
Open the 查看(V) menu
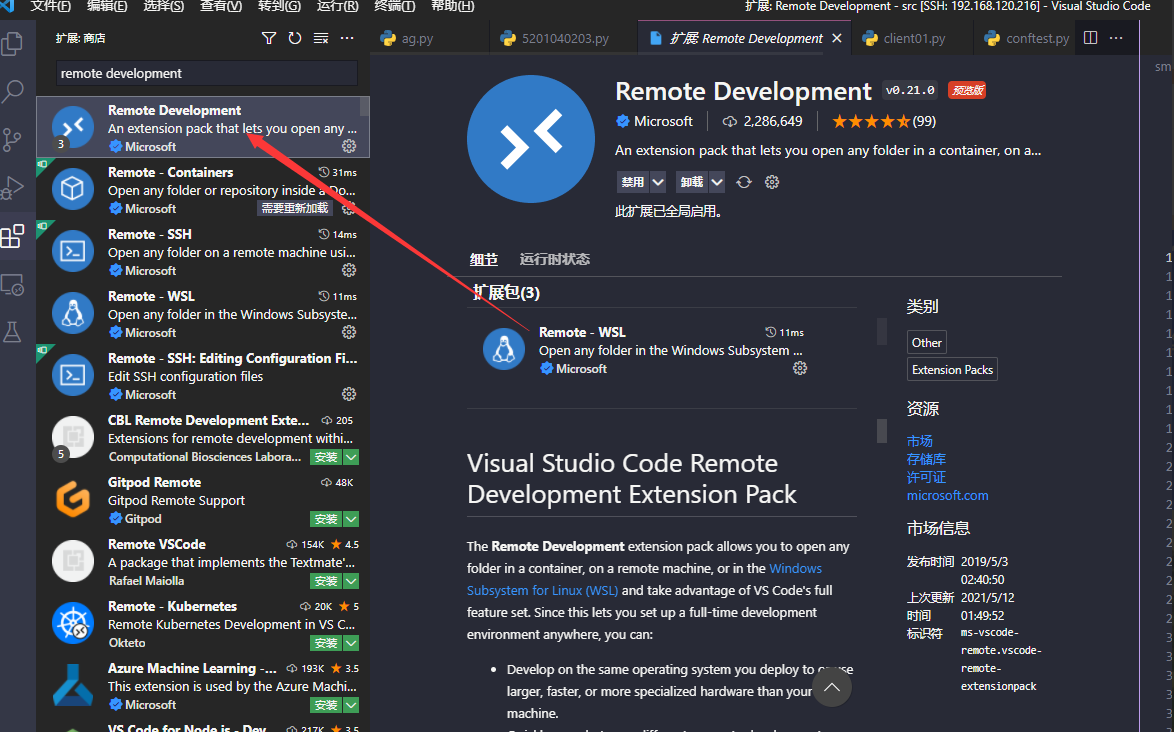click(221, 6)
